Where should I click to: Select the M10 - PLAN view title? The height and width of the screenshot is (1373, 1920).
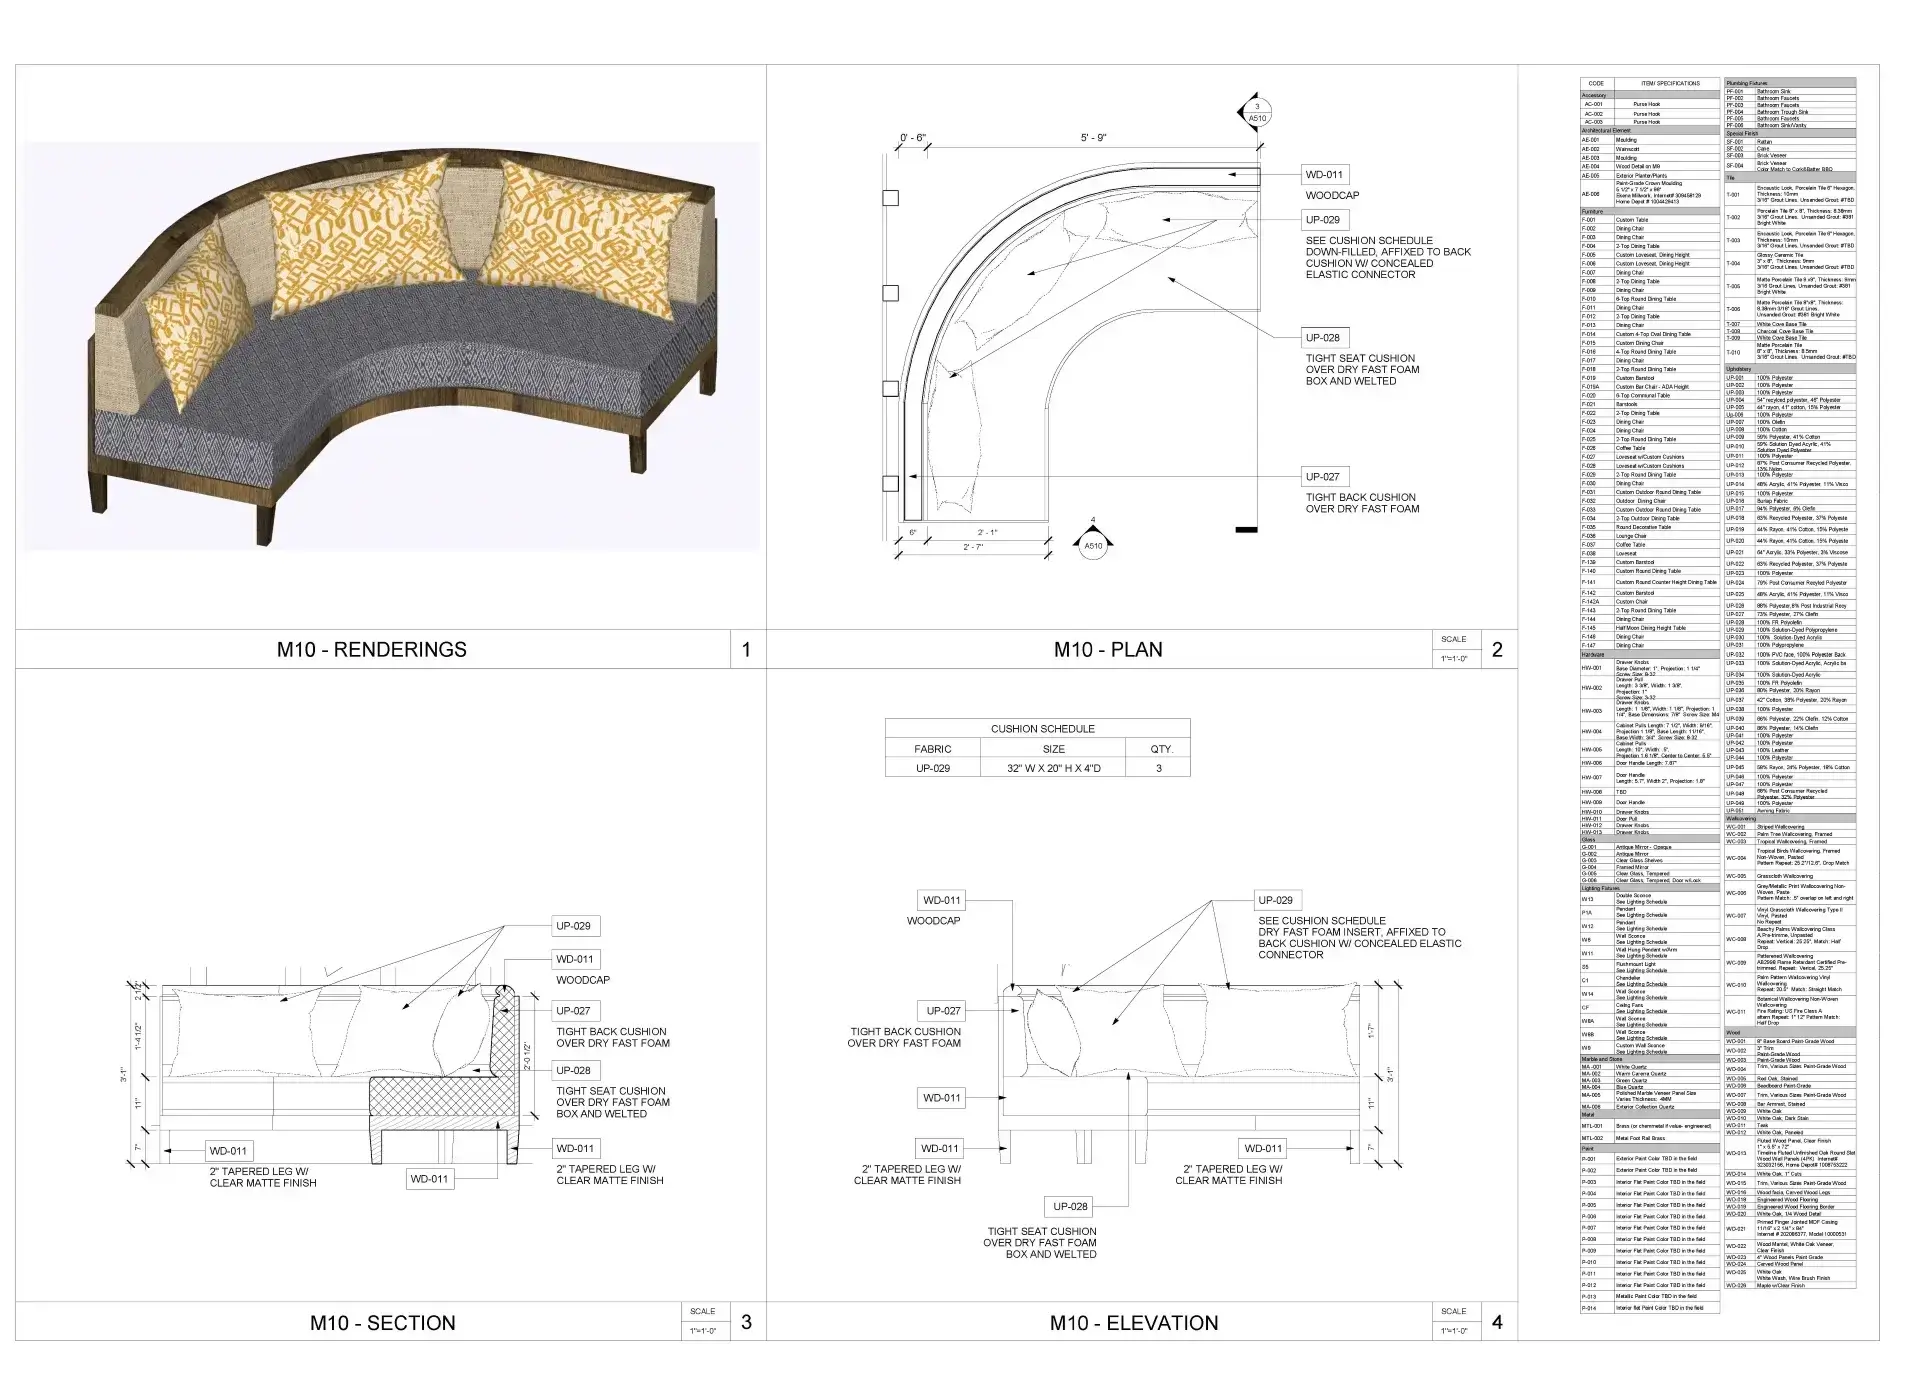coord(1108,650)
